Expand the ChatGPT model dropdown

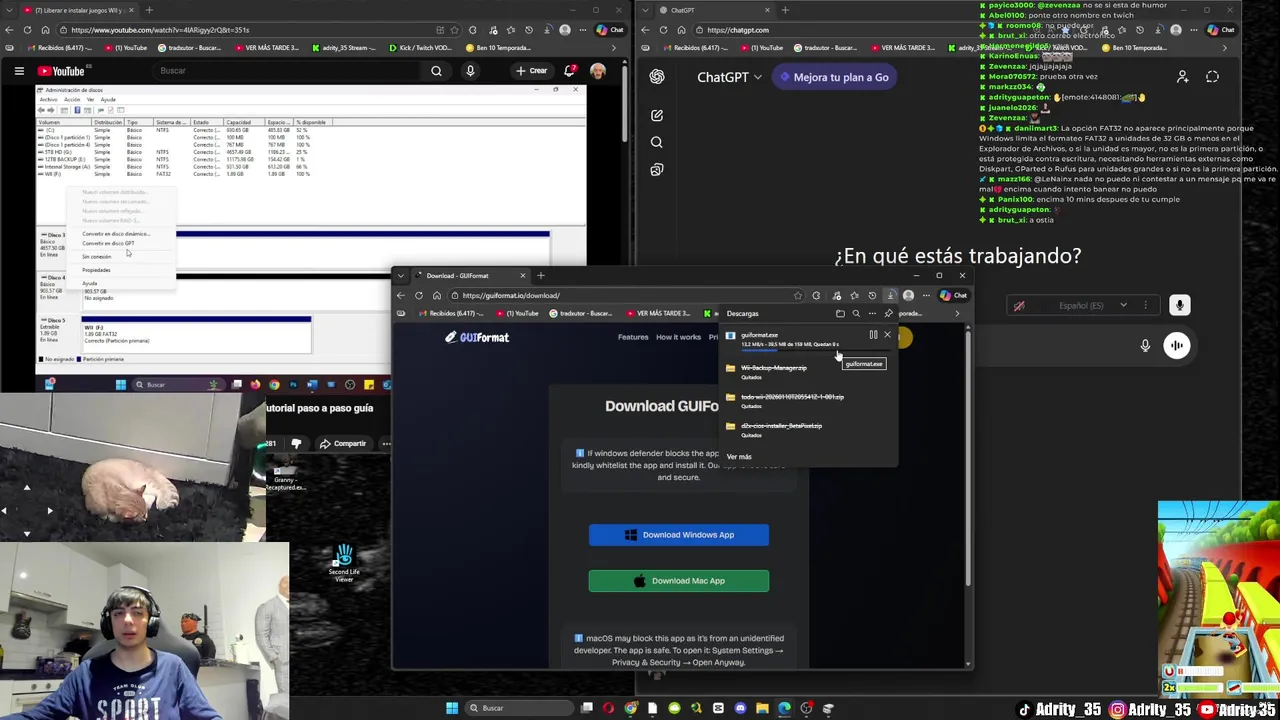click(730, 77)
